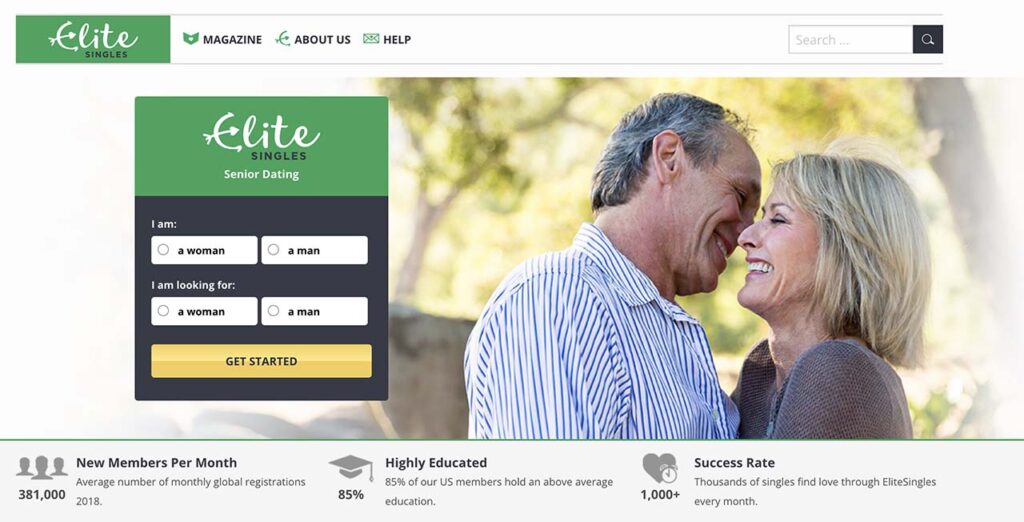This screenshot has height=522, width=1024.
Task: Click the heart with clock icon
Action: click(660, 468)
